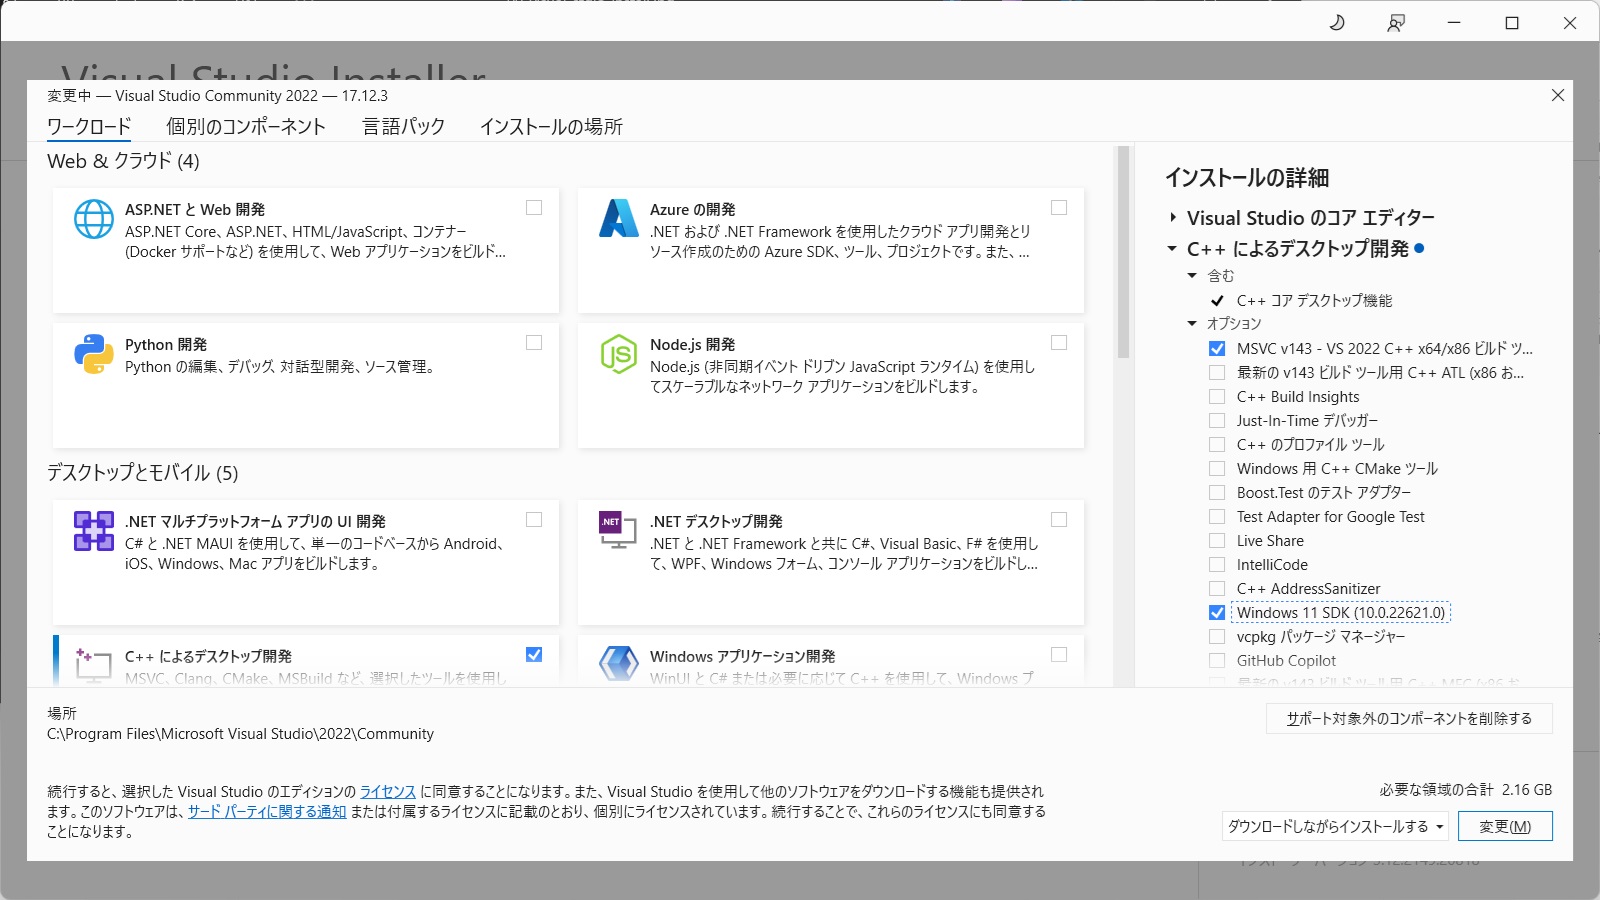Enable the GitHub Copilot option
This screenshot has width=1600, height=900.
click(x=1217, y=661)
